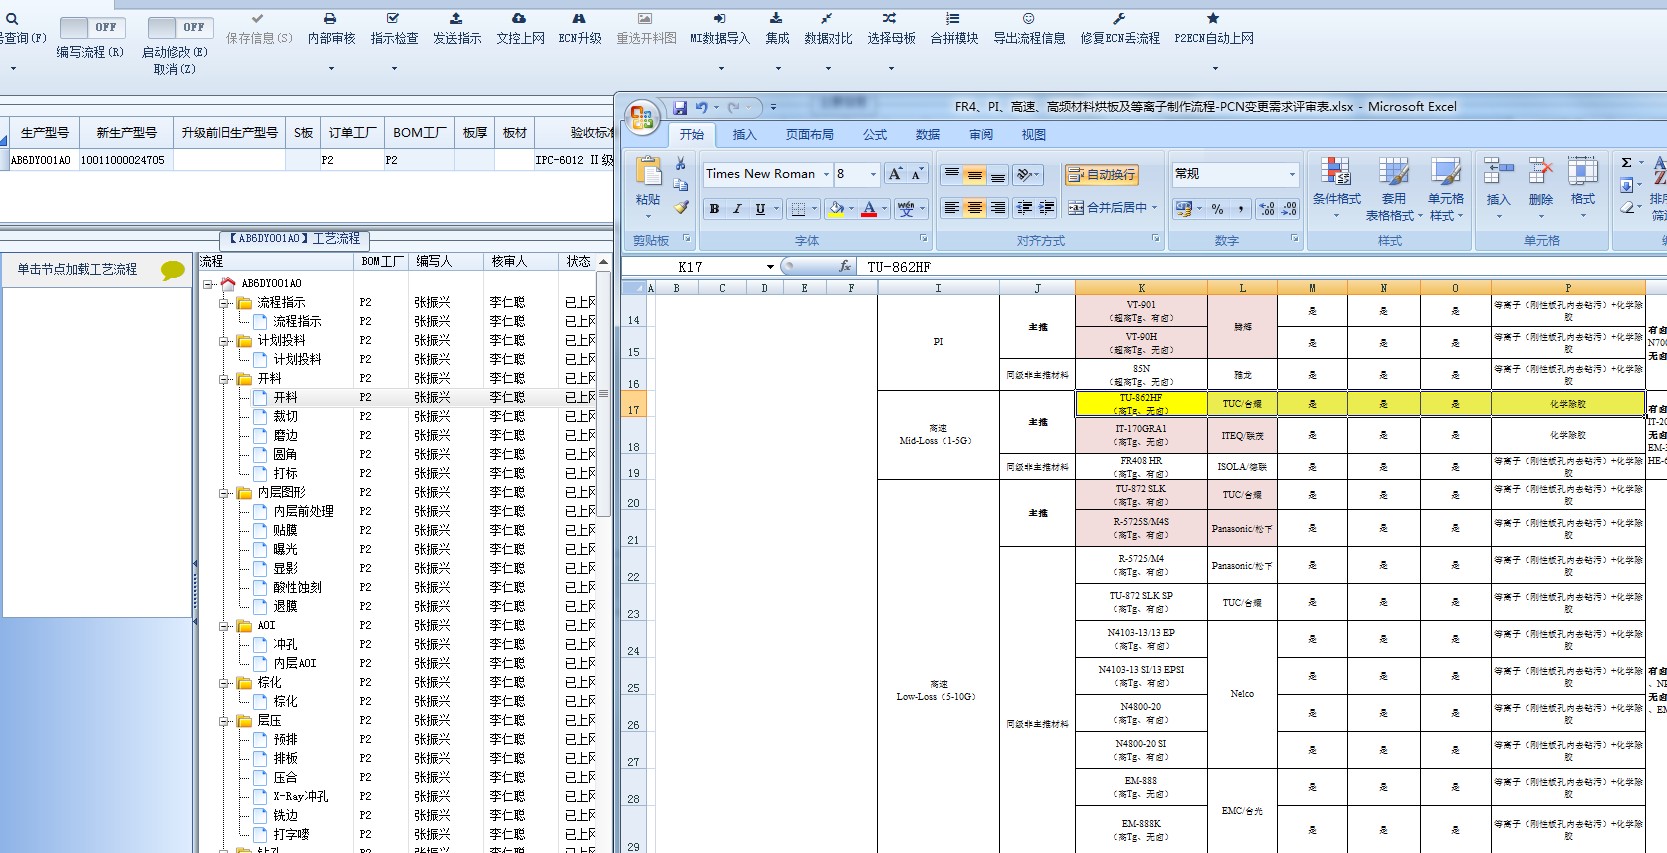This screenshot has width=1667, height=853.
Task: Open the font size dropdown showing 8
Action: coord(873,174)
